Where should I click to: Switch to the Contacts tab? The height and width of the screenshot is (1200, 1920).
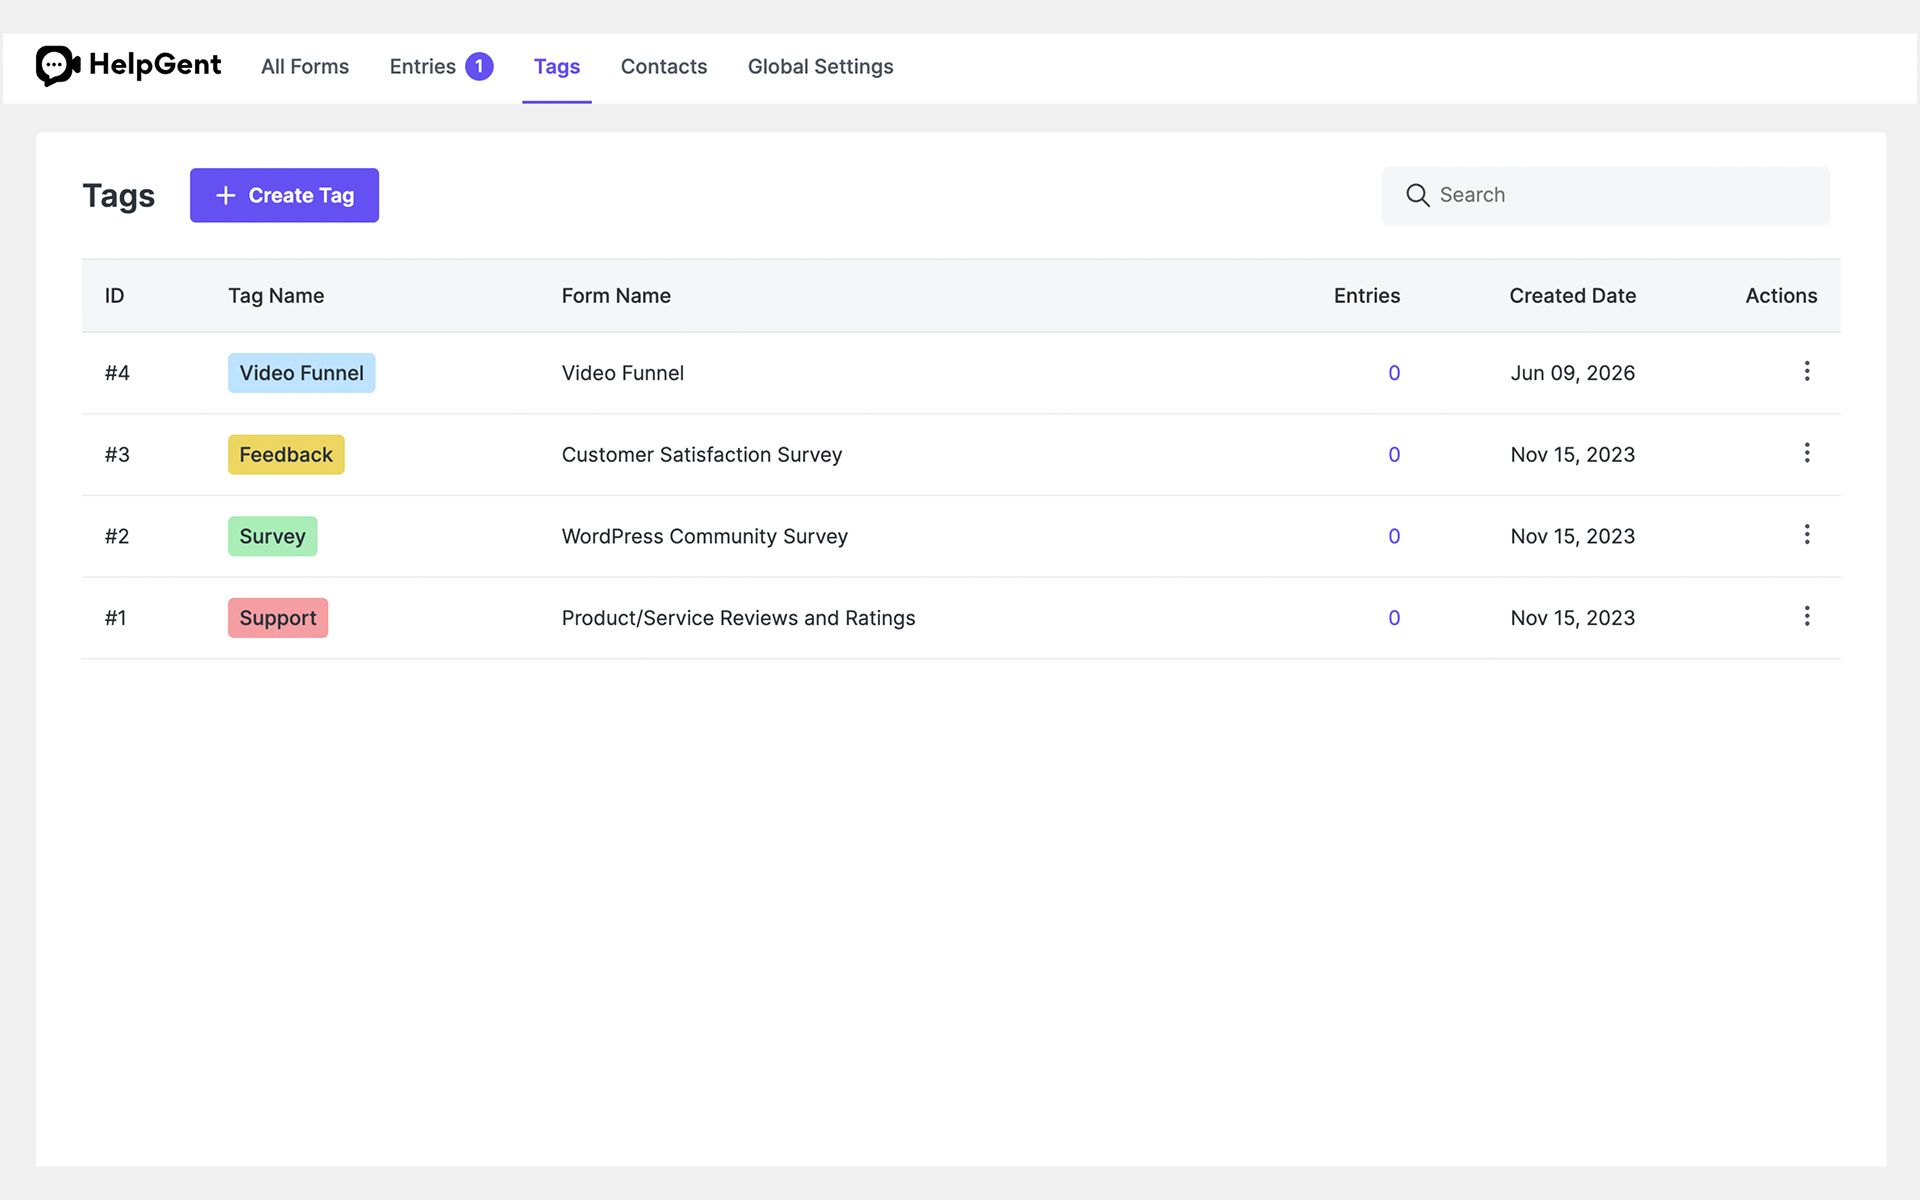[x=664, y=67]
